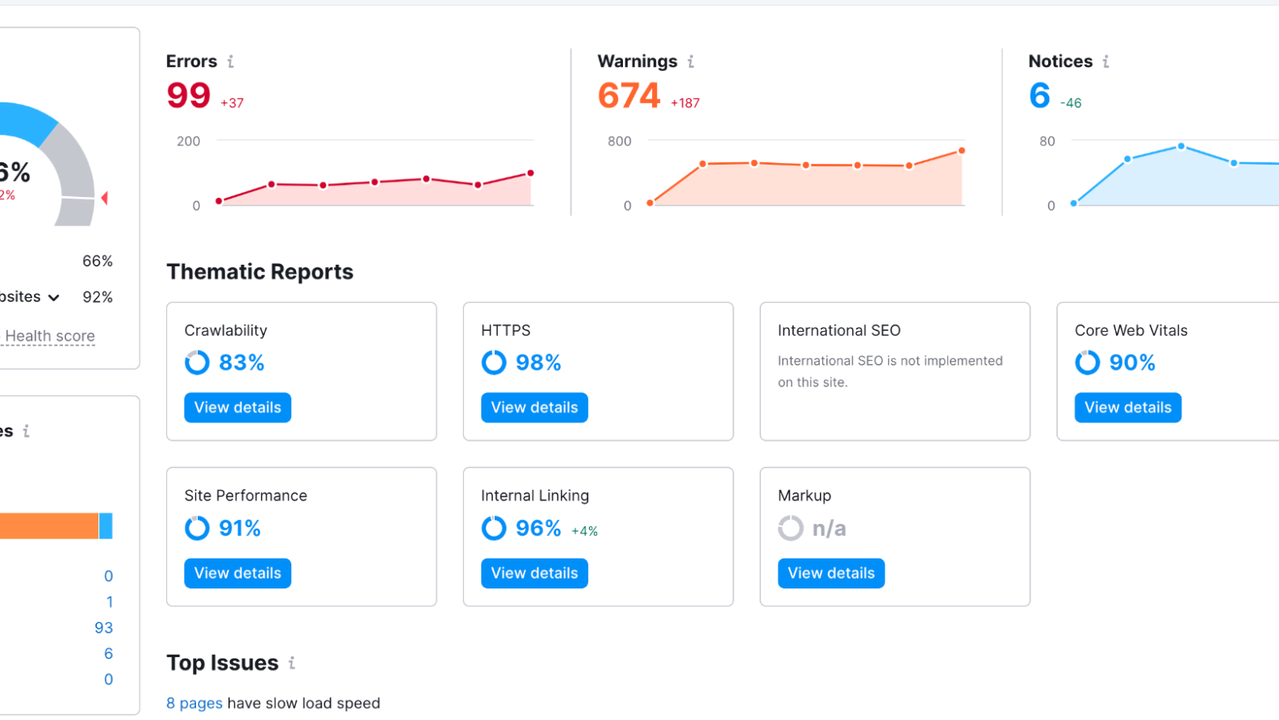
Task: View details for Markup report
Action: [831, 573]
